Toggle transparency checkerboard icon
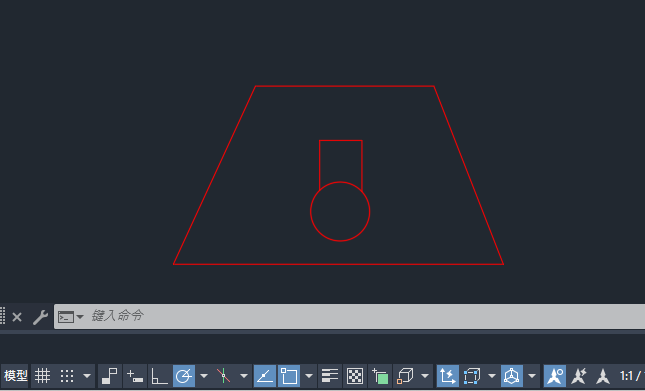The height and width of the screenshot is (391, 645). (355, 376)
